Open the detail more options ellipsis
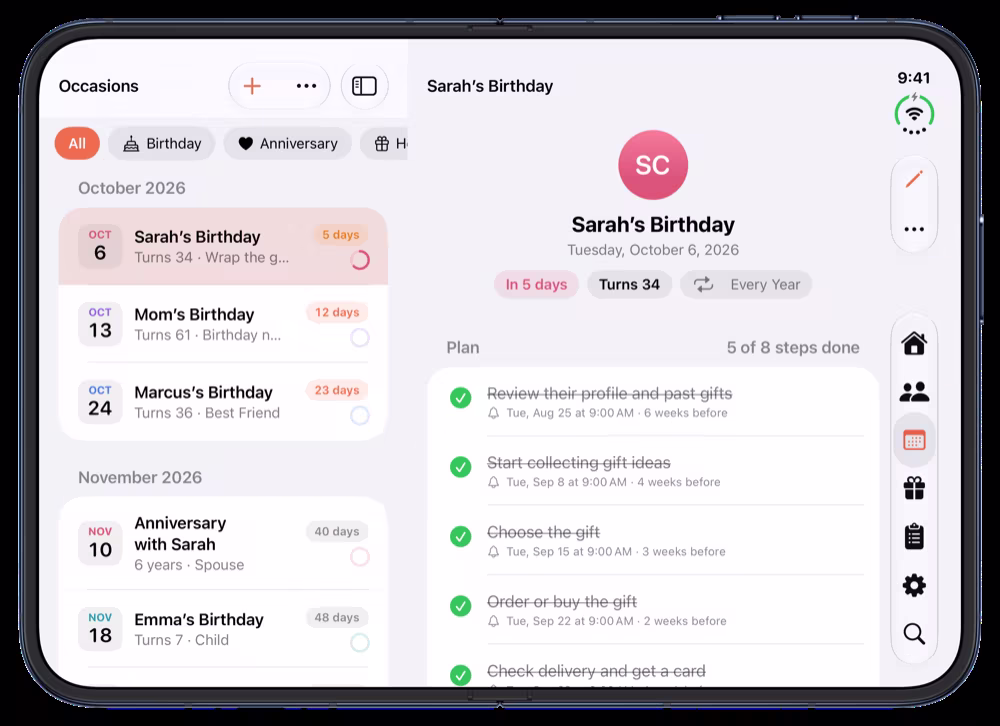The width and height of the screenshot is (1000, 726). tap(914, 230)
